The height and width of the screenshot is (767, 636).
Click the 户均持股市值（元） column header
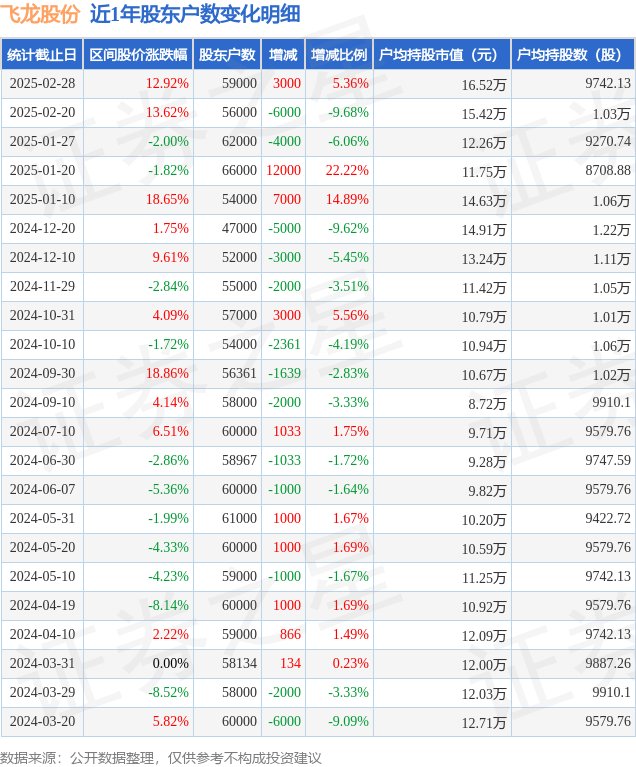(441, 55)
